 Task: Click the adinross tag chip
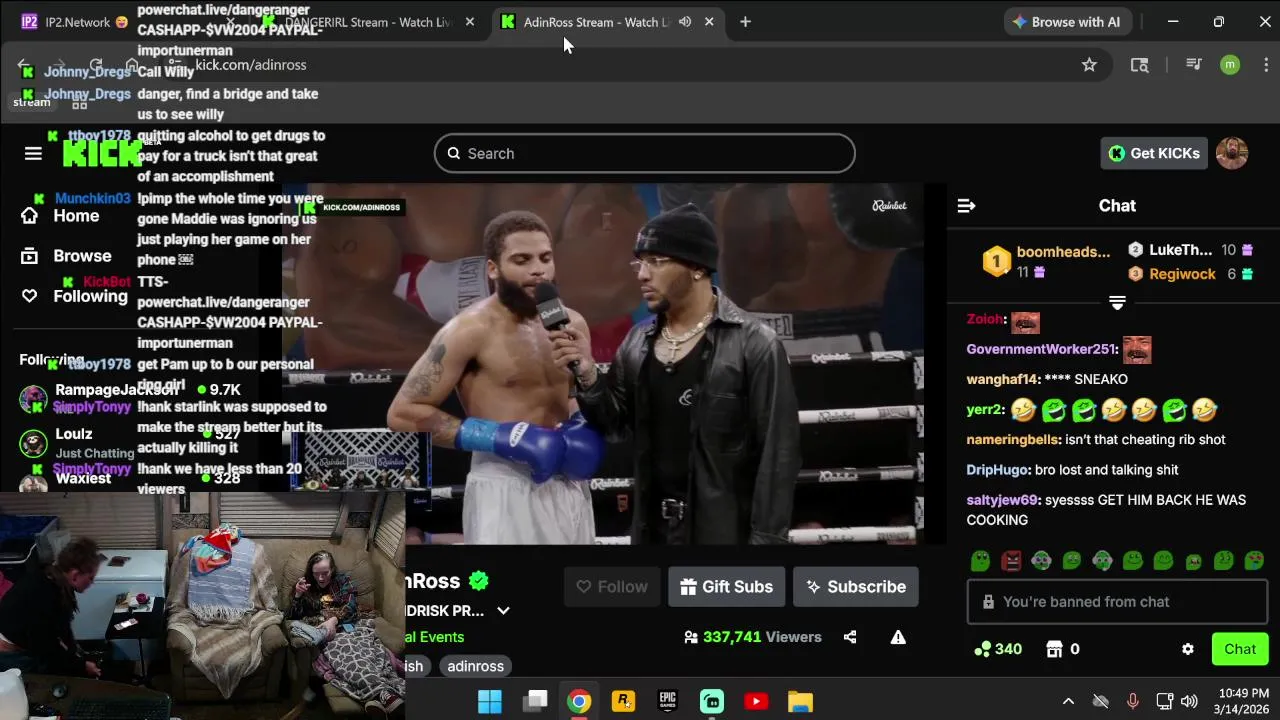click(475, 666)
